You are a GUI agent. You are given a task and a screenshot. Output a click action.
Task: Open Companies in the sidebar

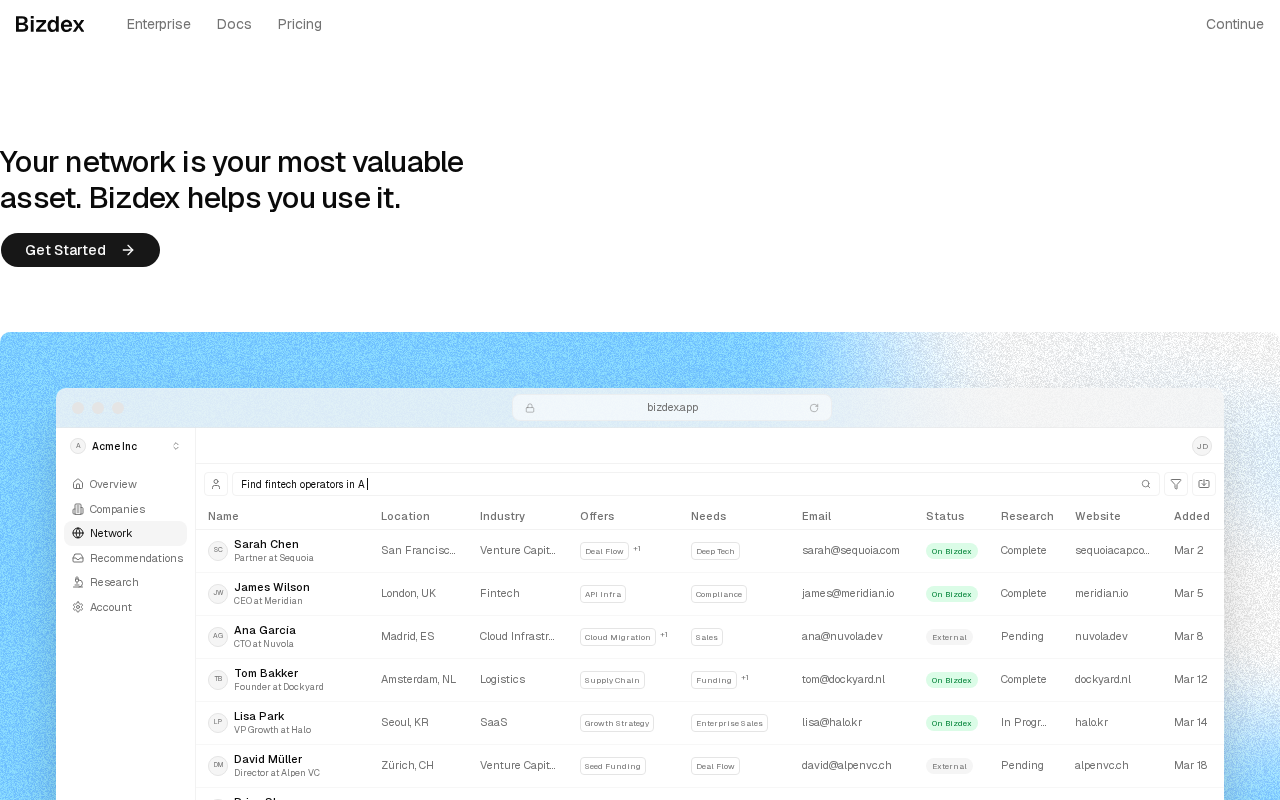125,509
